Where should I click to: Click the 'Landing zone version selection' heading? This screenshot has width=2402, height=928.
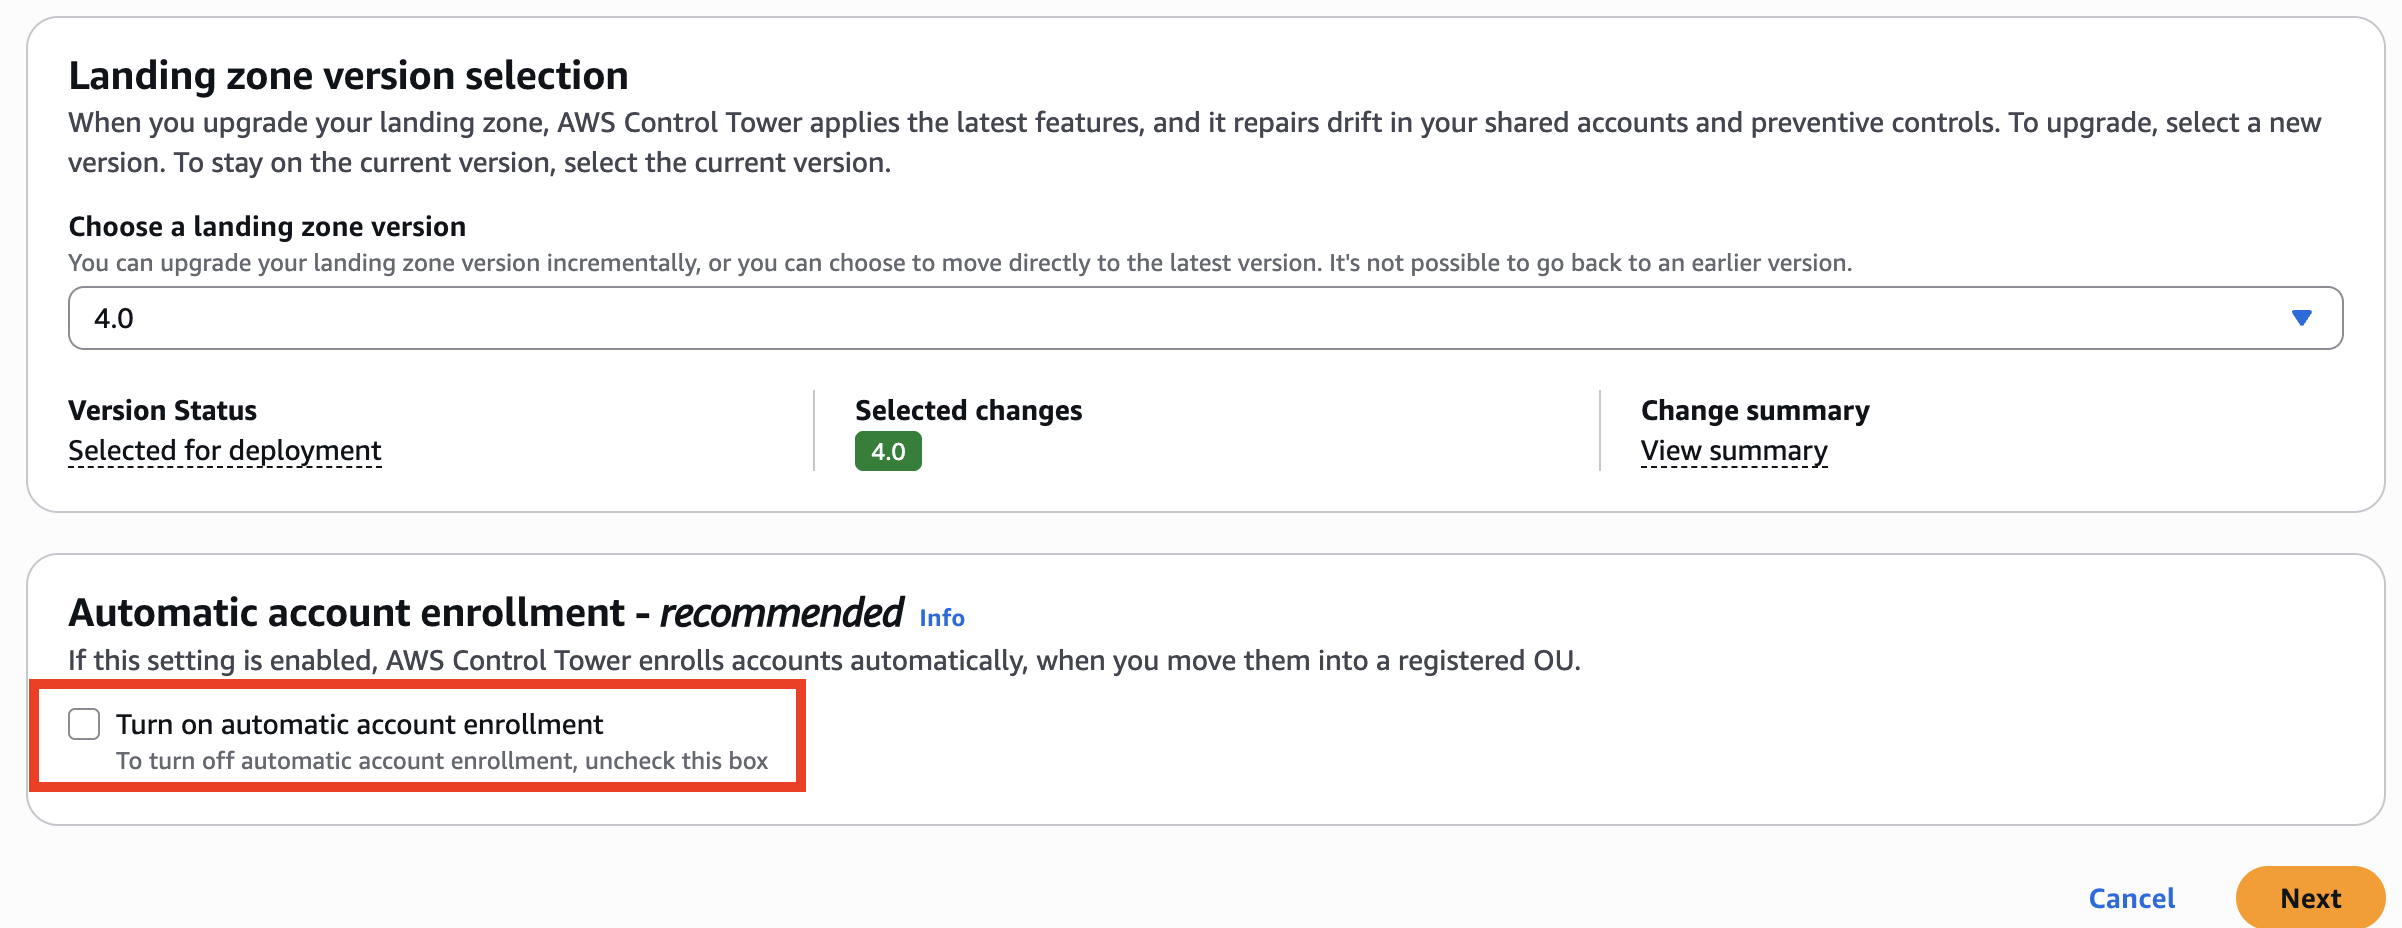(348, 76)
